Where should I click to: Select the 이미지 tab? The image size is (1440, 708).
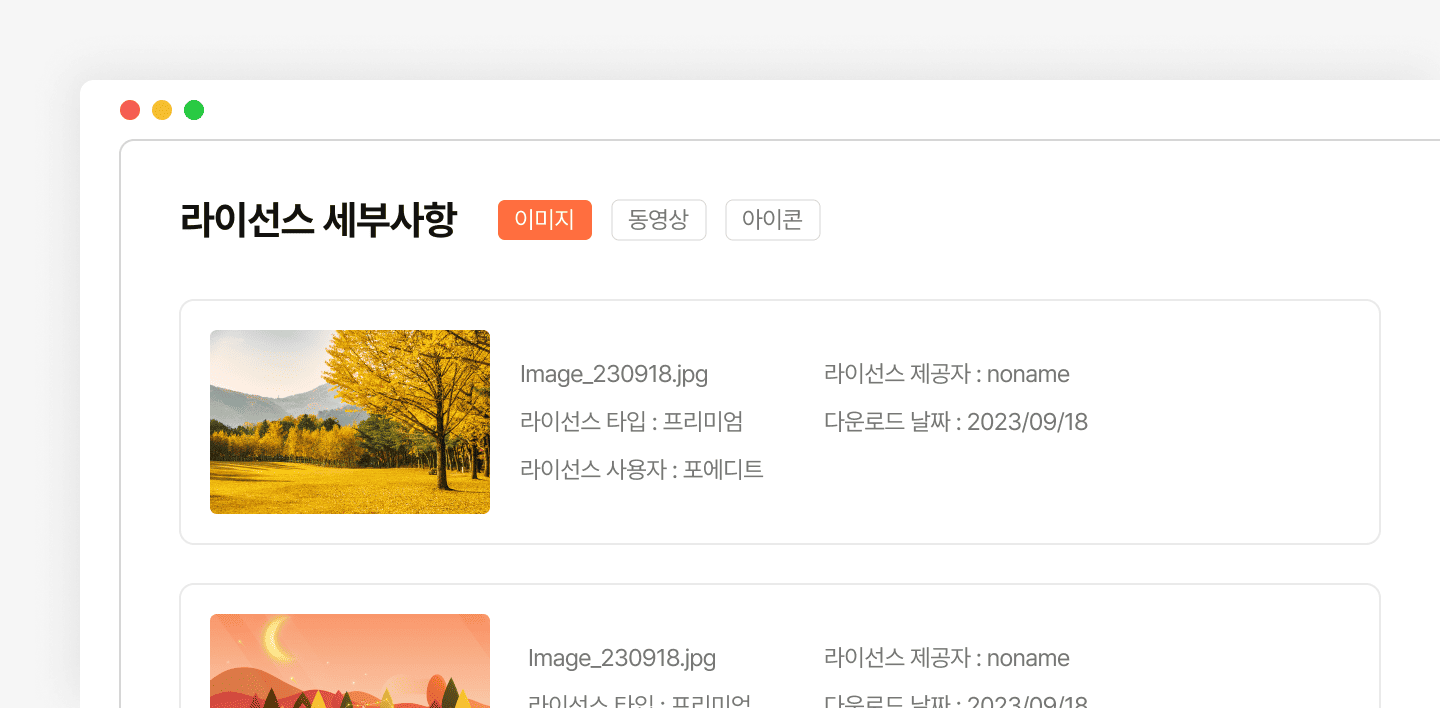pyautogui.click(x=545, y=220)
